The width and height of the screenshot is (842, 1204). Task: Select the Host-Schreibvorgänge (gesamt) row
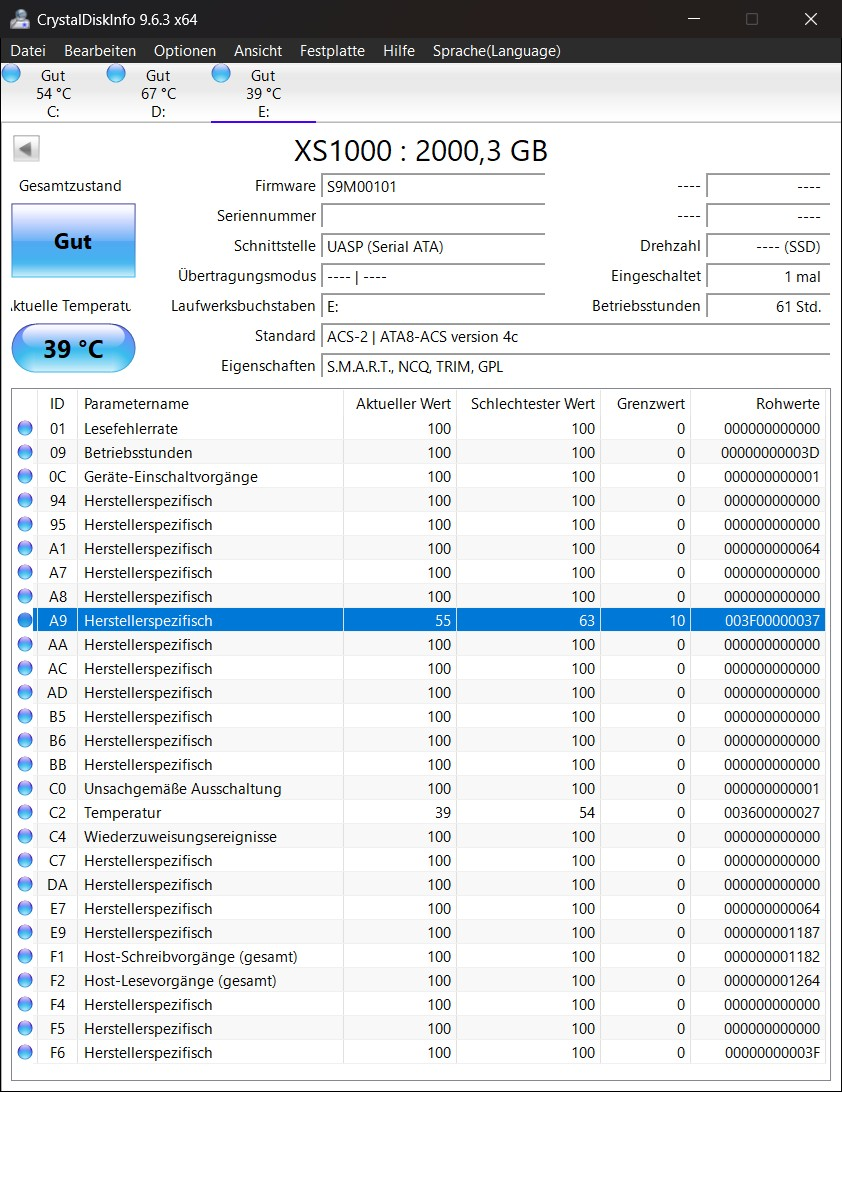[x=420, y=957]
